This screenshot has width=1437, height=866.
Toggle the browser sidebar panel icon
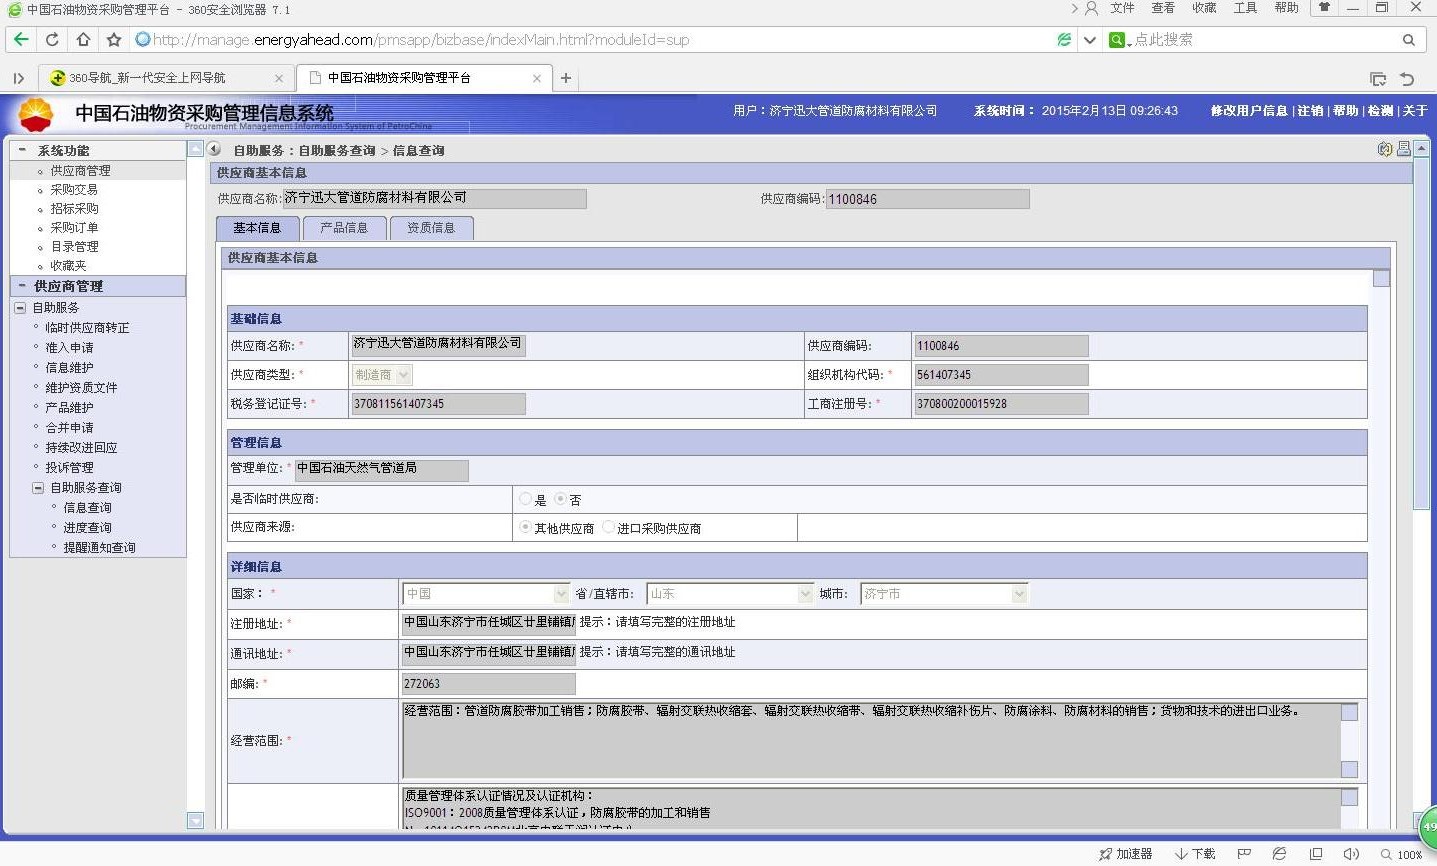point(18,78)
